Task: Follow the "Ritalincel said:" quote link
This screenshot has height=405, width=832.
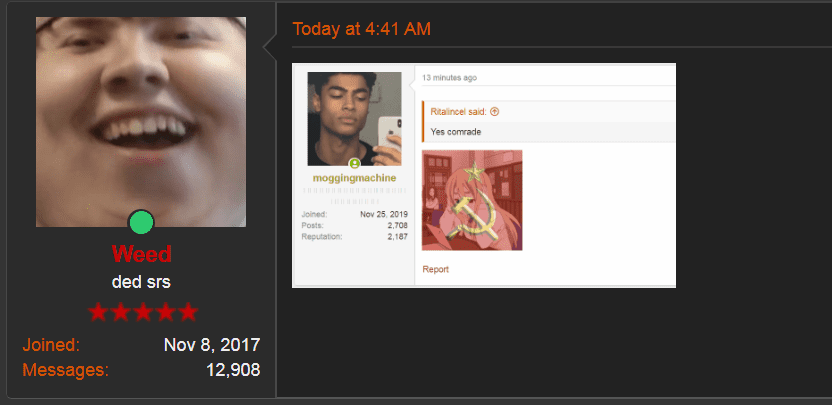Action: point(458,111)
